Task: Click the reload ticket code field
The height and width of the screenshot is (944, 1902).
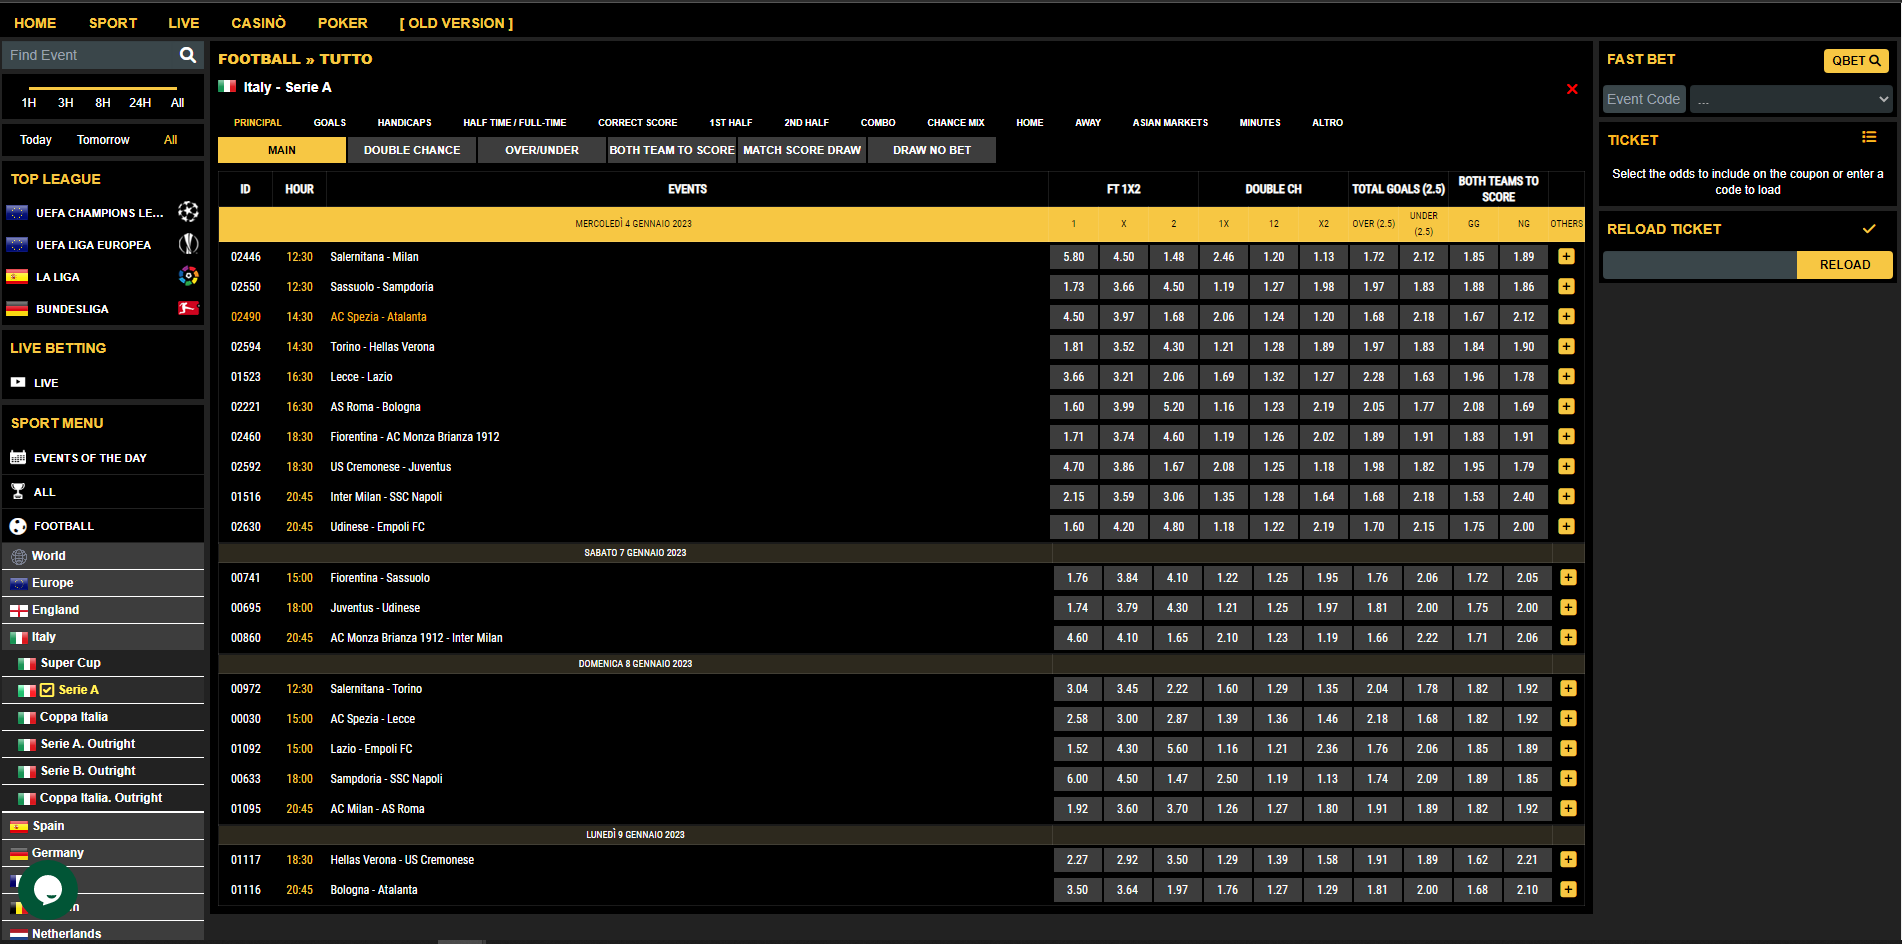Action: click(1699, 265)
